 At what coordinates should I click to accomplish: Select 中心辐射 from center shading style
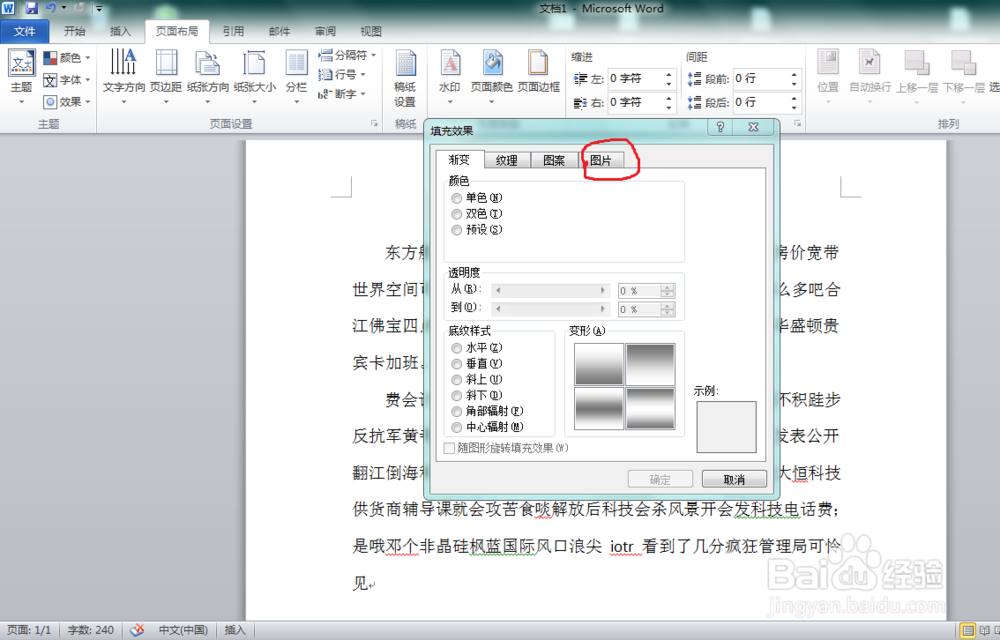click(x=457, y=428)
